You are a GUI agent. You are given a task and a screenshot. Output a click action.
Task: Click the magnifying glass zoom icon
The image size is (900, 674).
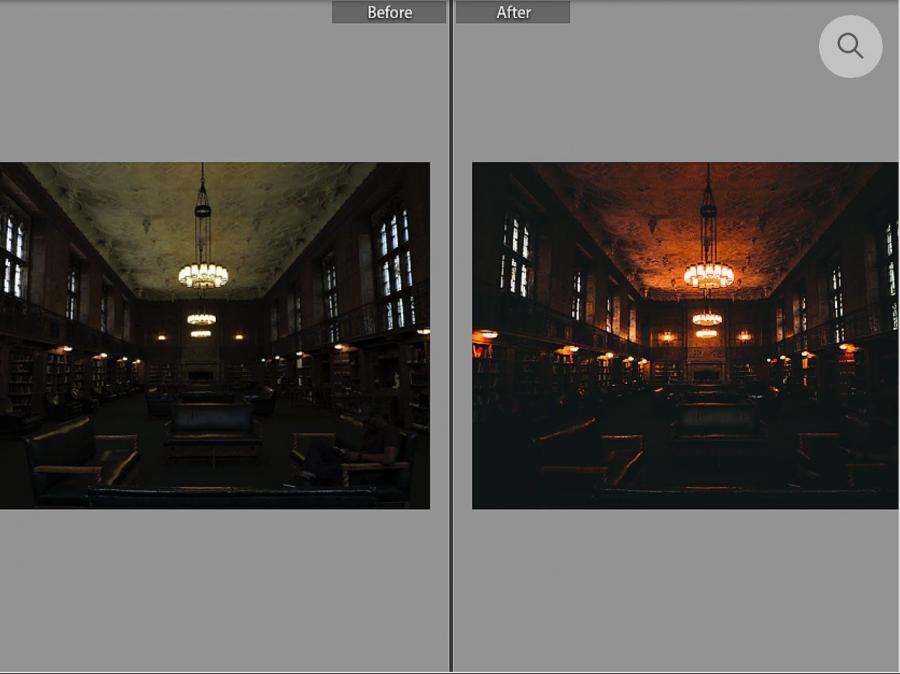850,46
